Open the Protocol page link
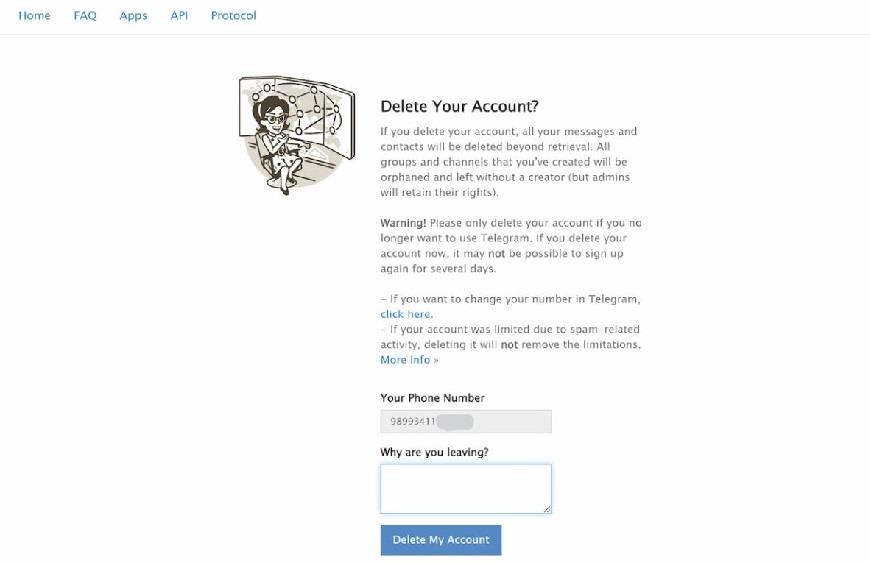870x562 pixels. point(234,16)
